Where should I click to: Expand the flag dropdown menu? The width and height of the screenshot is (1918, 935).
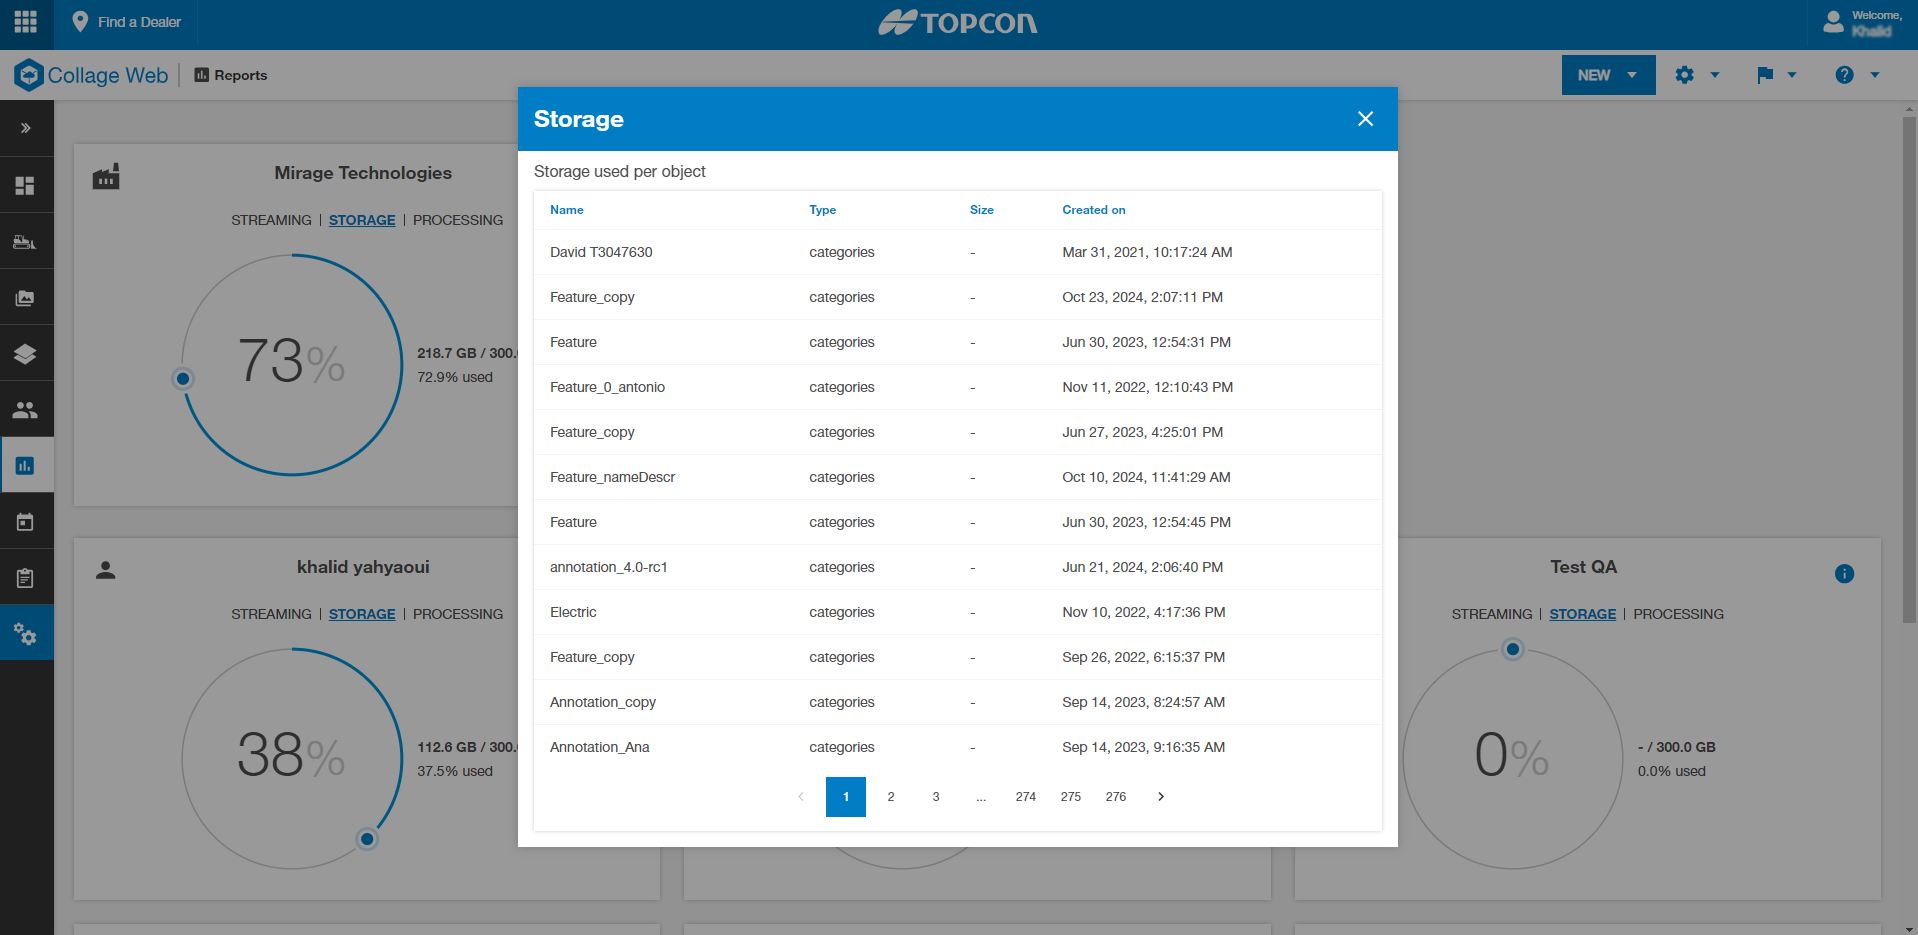click(1776, 75)
